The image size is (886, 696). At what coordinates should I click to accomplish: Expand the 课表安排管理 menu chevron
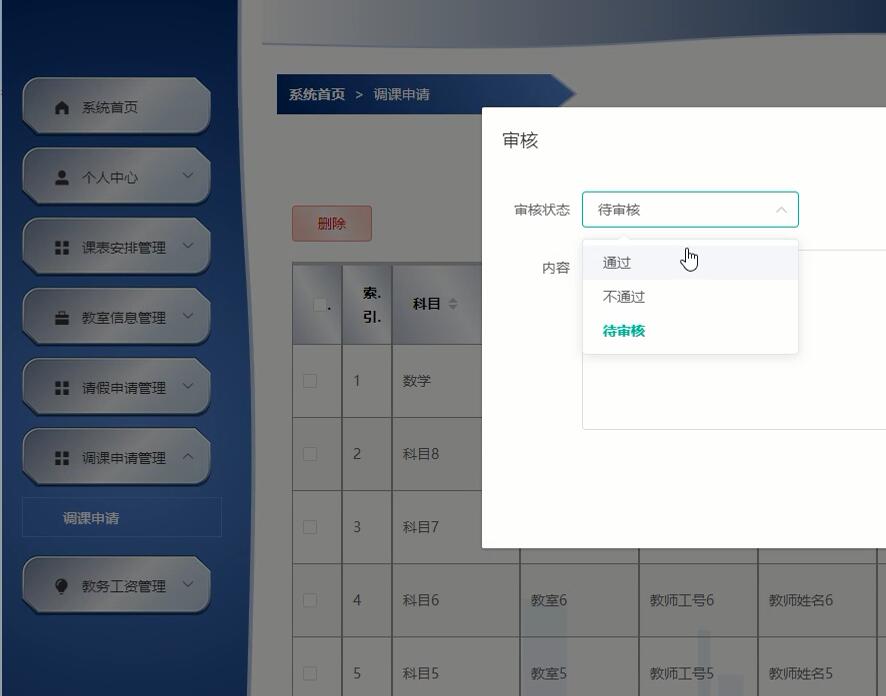188,245
